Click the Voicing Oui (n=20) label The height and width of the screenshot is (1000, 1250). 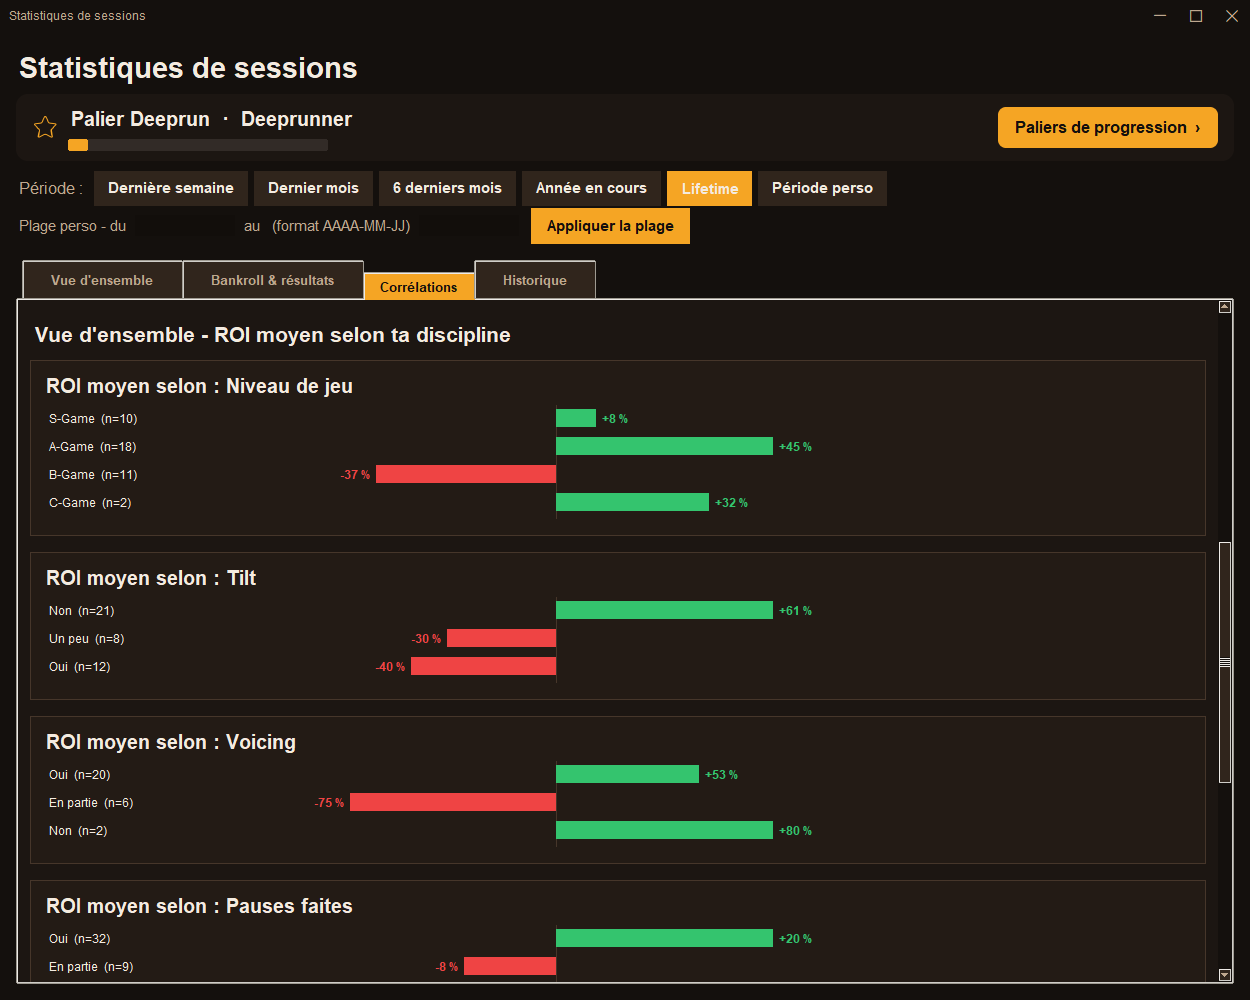coord(80,775)
